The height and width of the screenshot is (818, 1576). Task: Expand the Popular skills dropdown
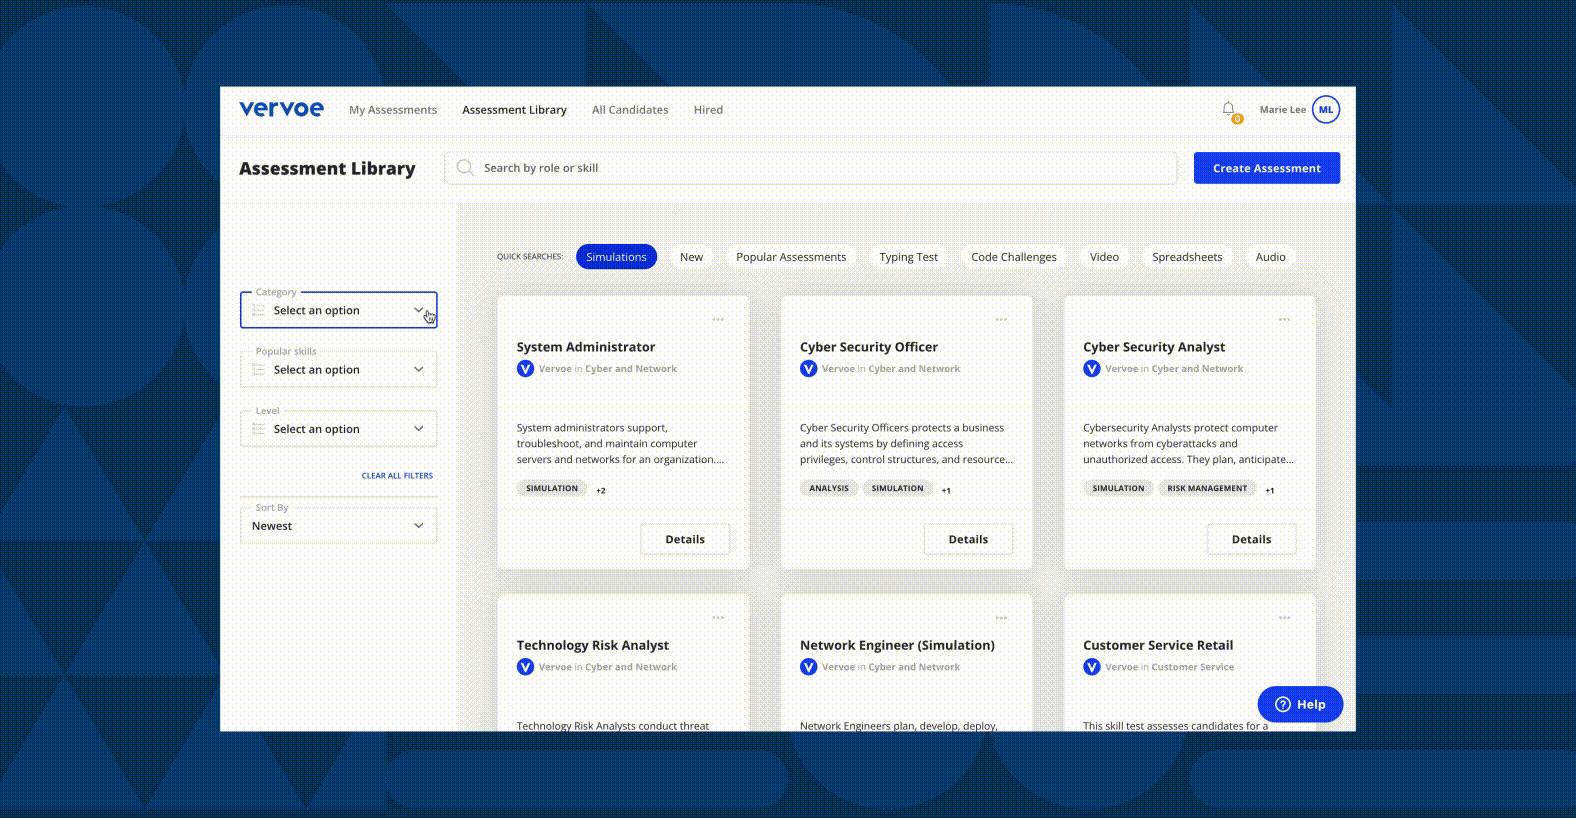(338, 369)
